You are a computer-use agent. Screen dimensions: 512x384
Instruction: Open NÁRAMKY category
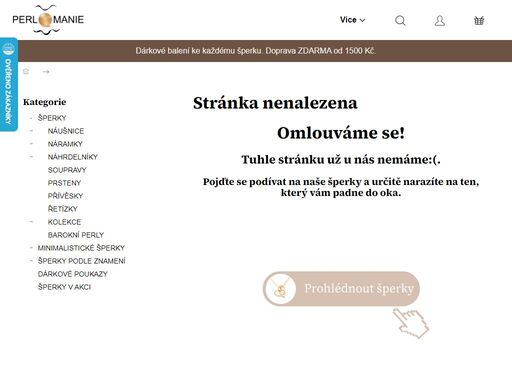coord(65,144)
